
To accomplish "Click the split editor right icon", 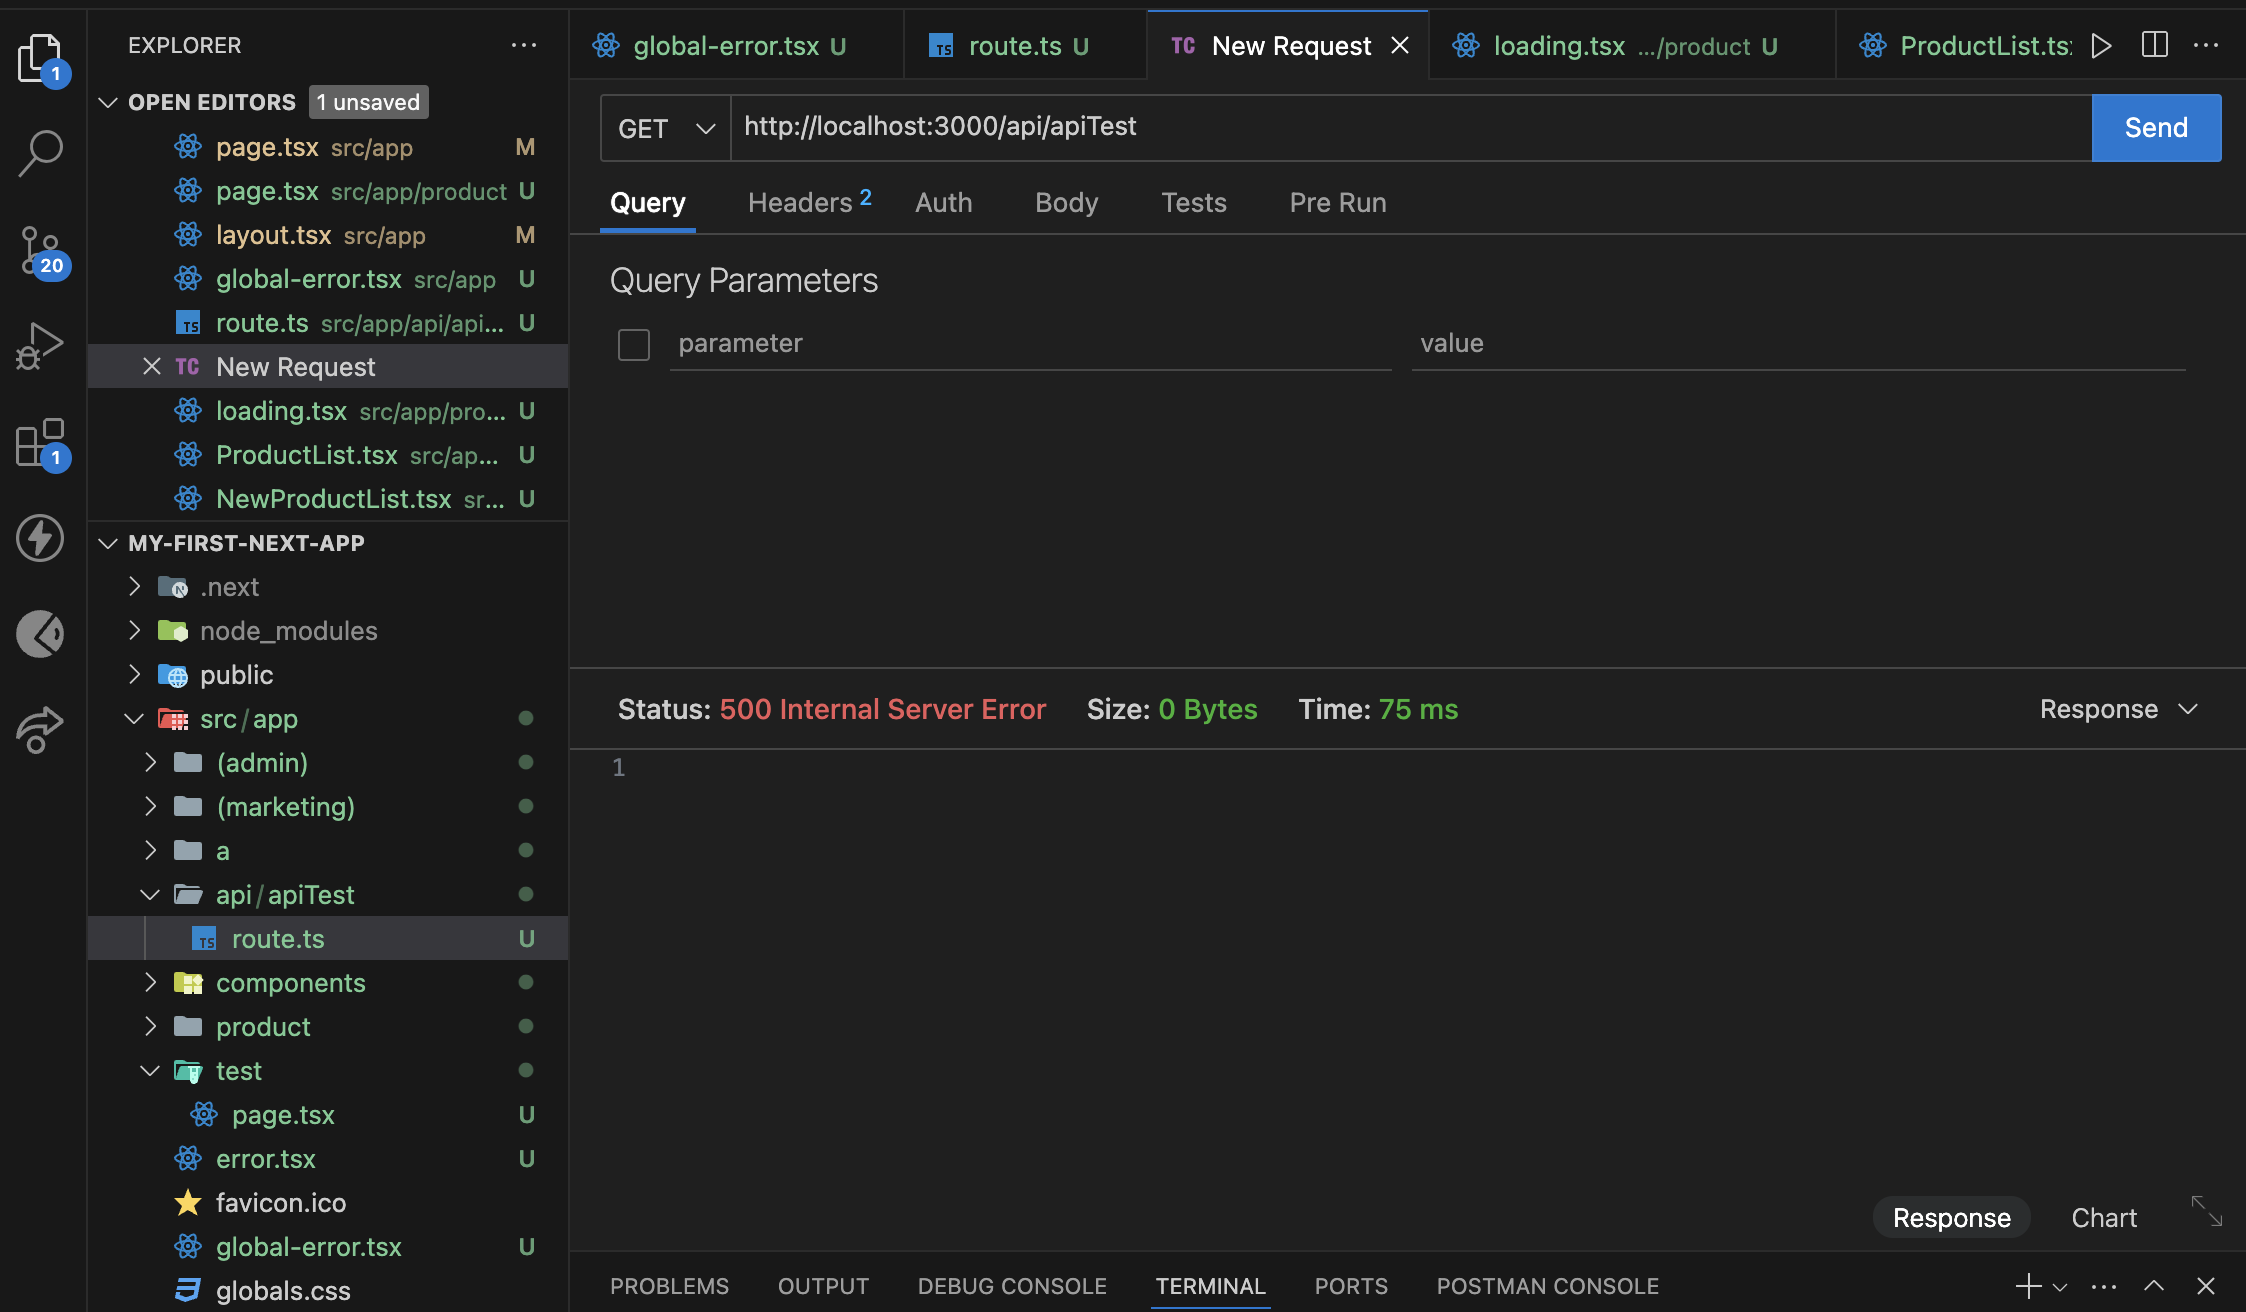I will click(2154, 45).
